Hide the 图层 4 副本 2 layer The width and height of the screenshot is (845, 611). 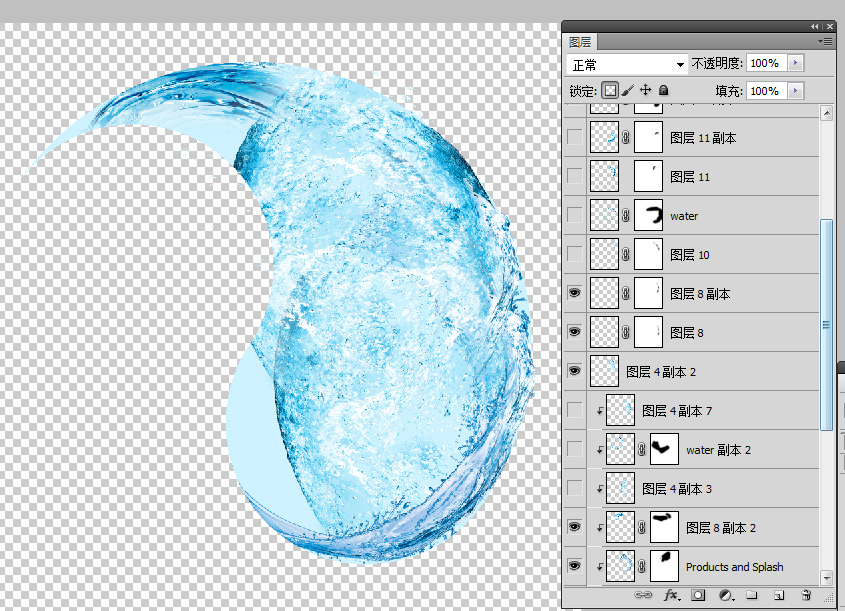pos(575,371)
